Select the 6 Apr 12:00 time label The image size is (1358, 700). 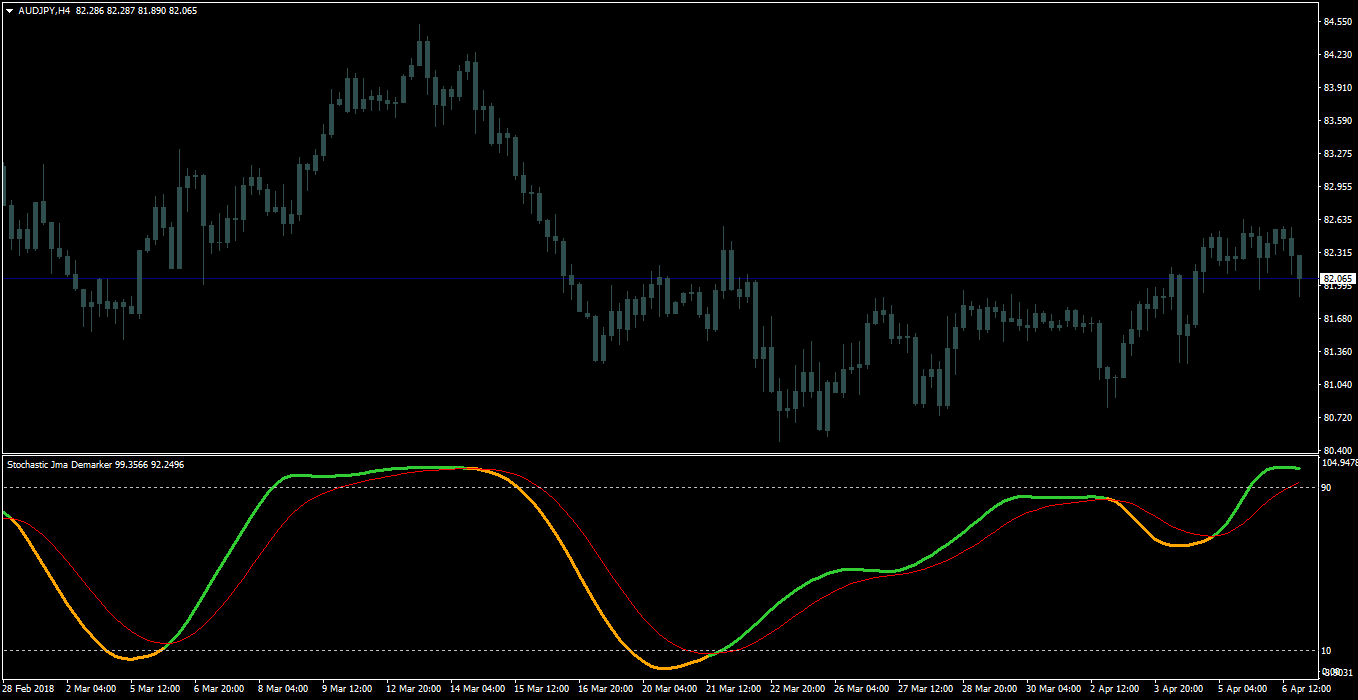point(1306,689)
